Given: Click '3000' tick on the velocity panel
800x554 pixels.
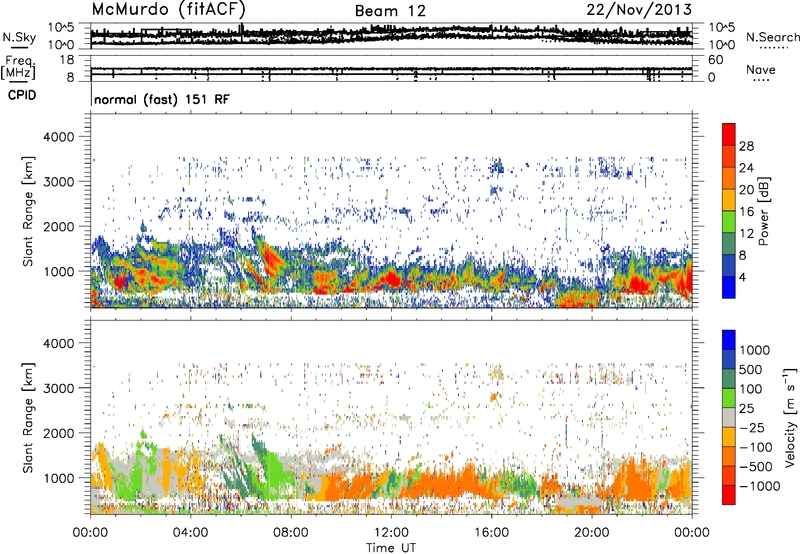Looking at the screenshot, I should [58, 388].
